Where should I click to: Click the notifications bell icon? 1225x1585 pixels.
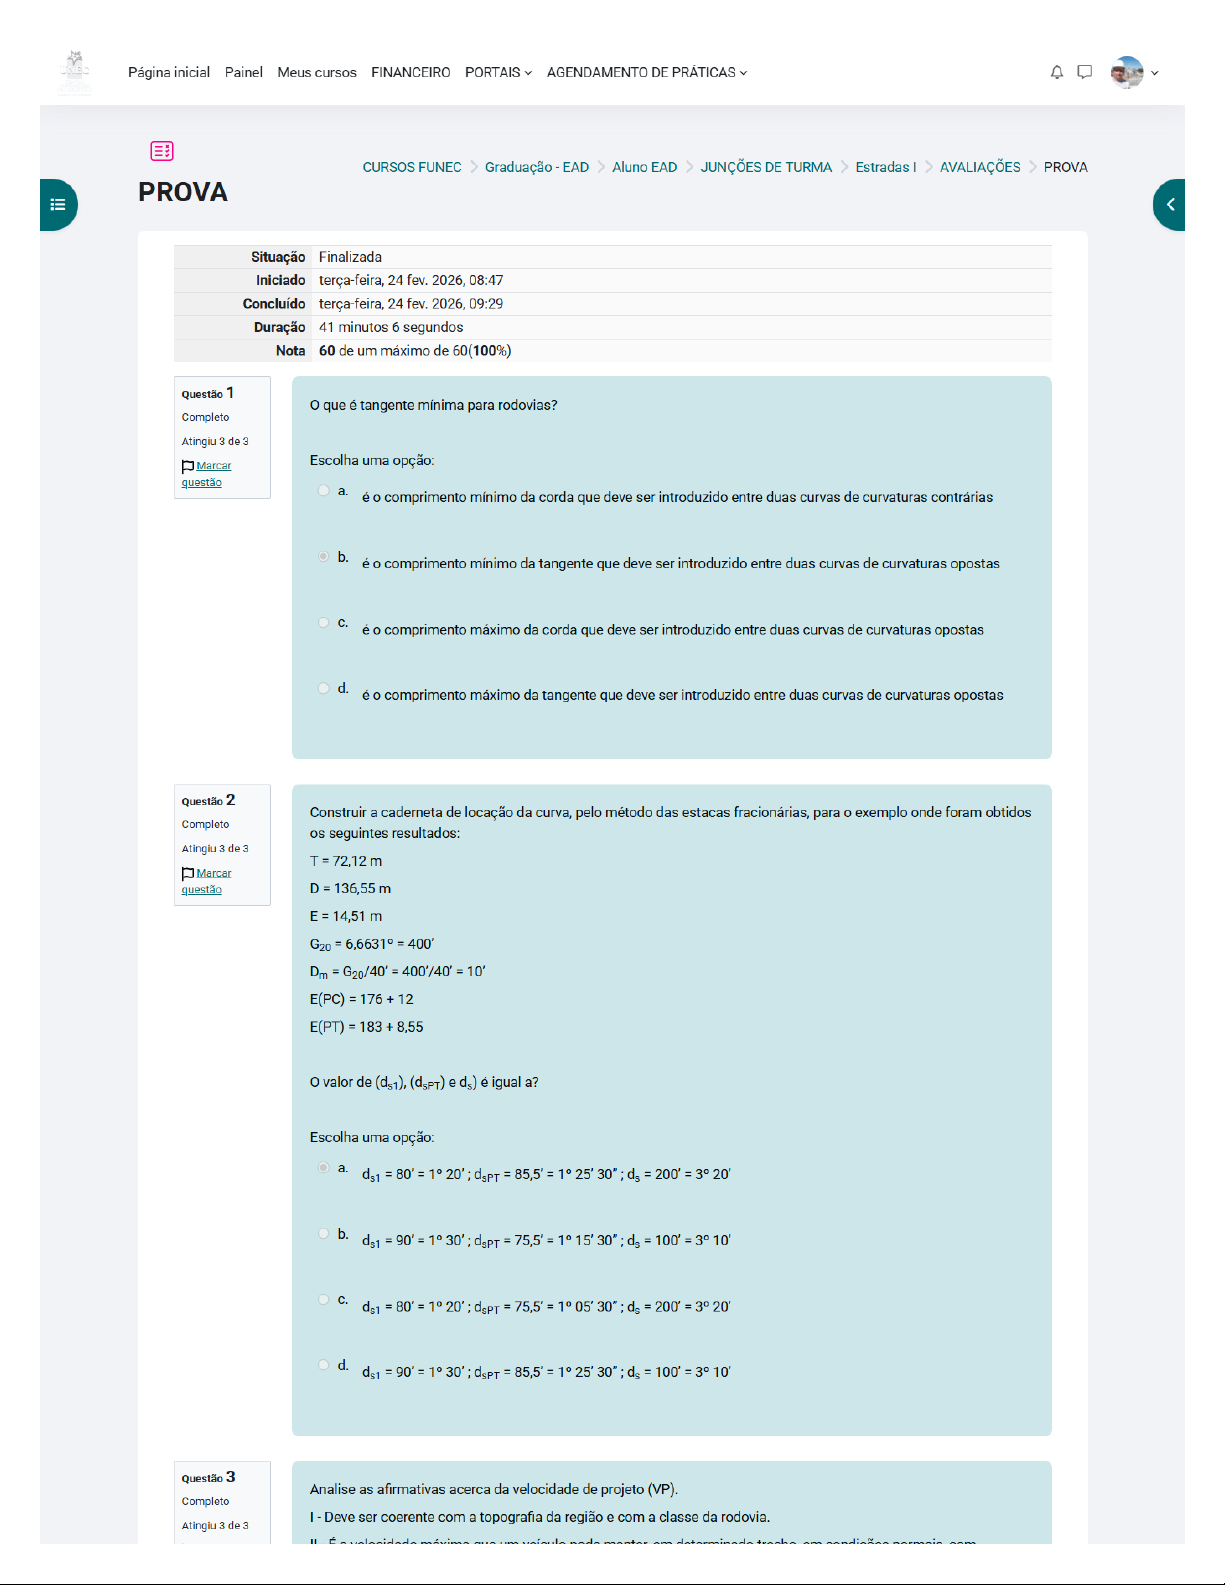tap(1056, 72)
